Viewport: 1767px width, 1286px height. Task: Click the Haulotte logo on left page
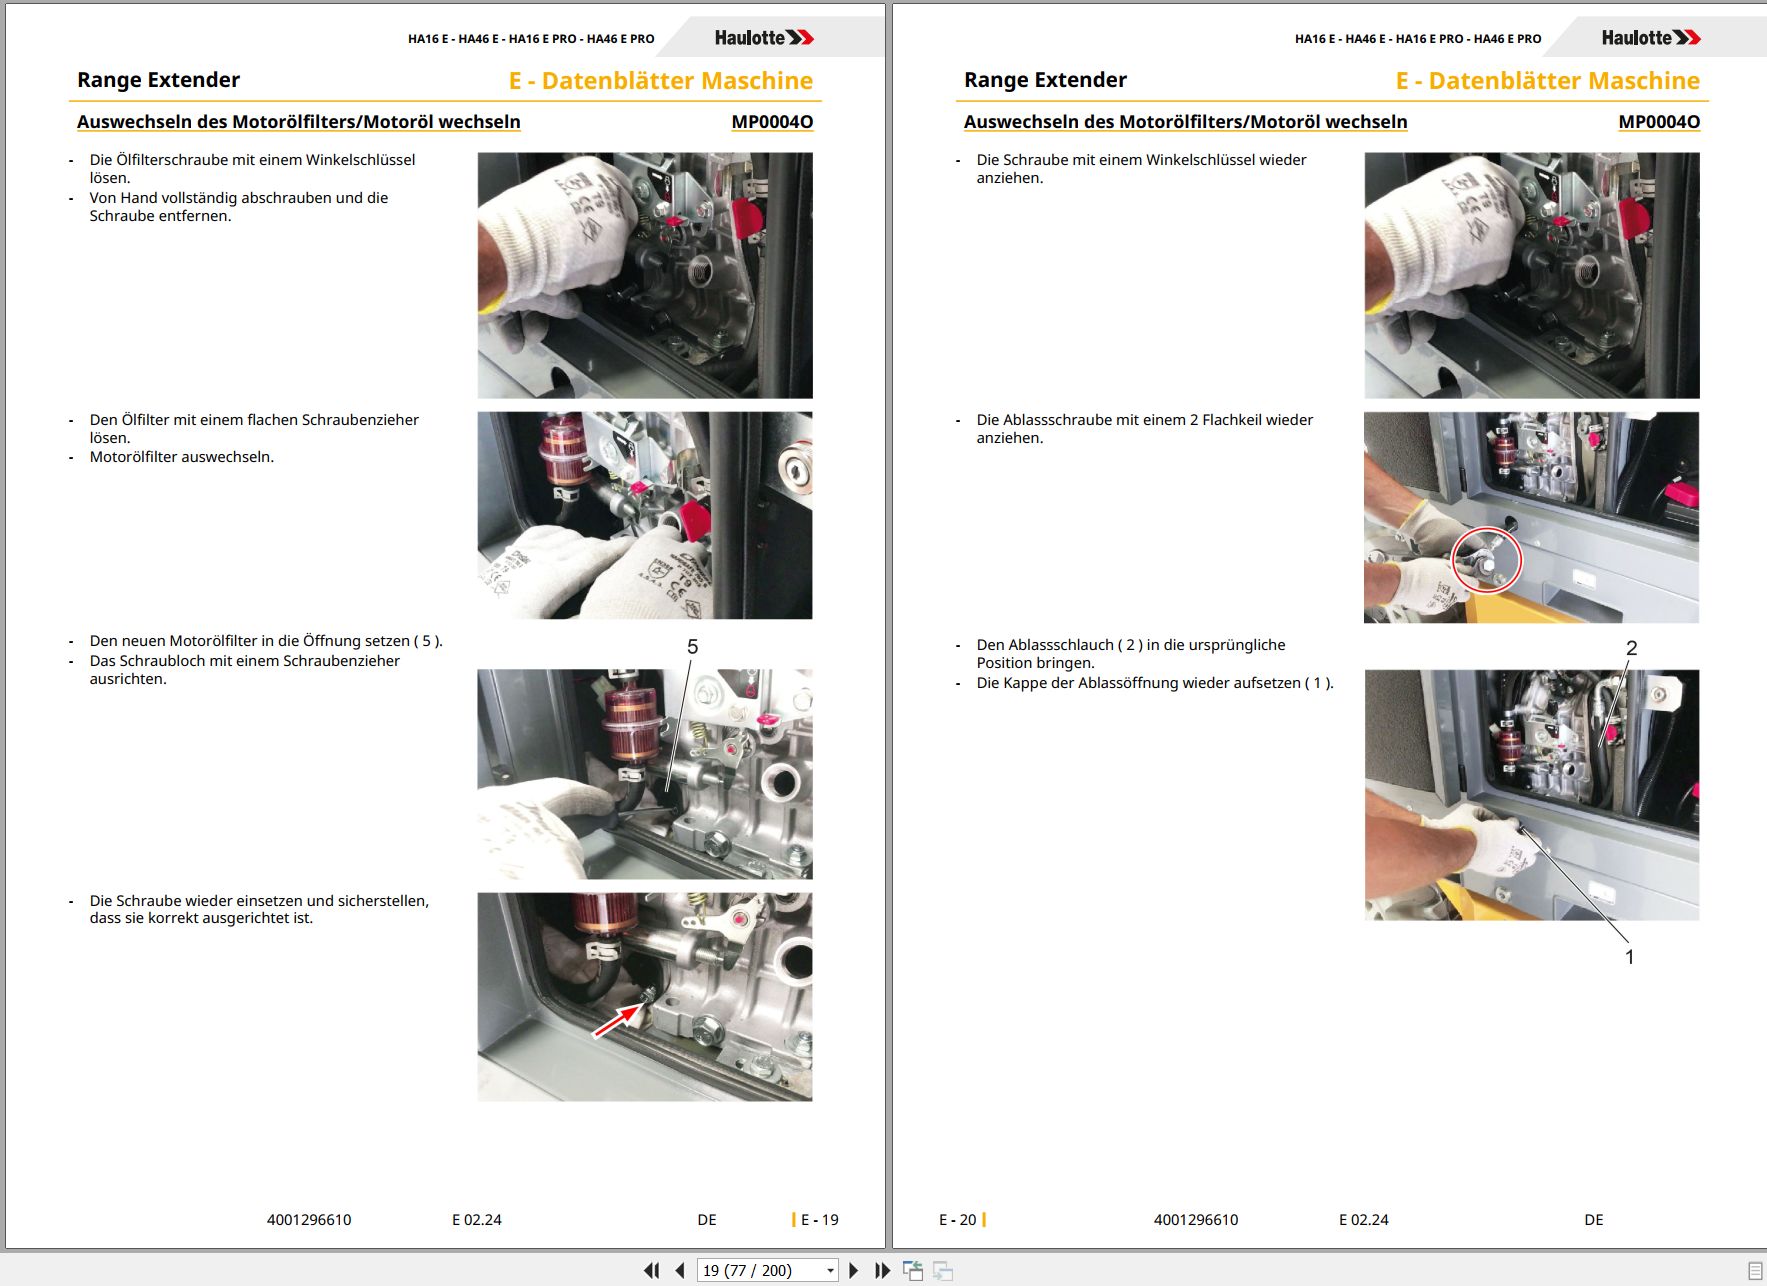pos(764,38)
